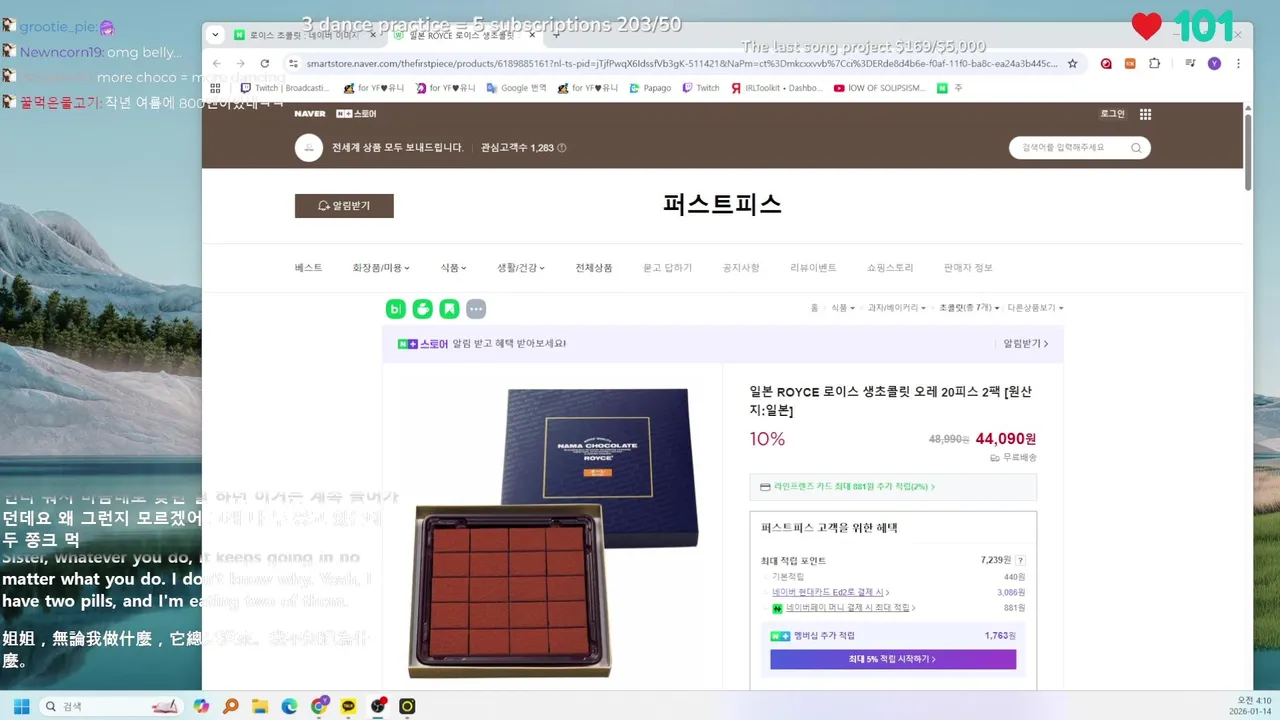Expand the 식품 breadcrumb dropdown
Viewport: 1280px width, 720px height.
(843, 308)
